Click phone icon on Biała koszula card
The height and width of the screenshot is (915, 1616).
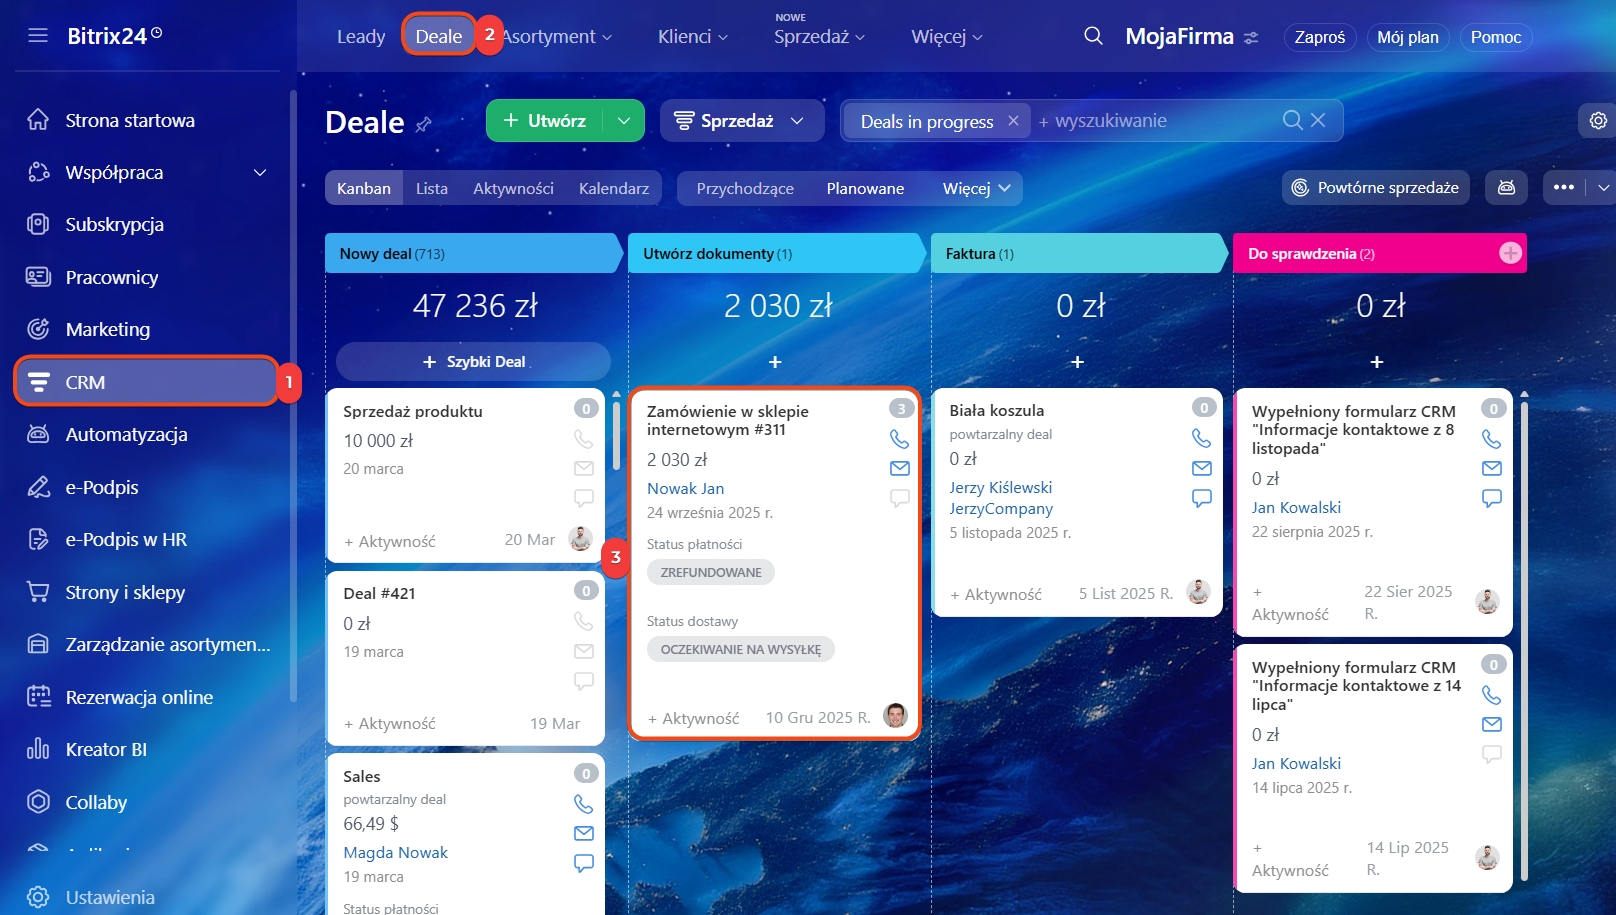(1201, 438)
